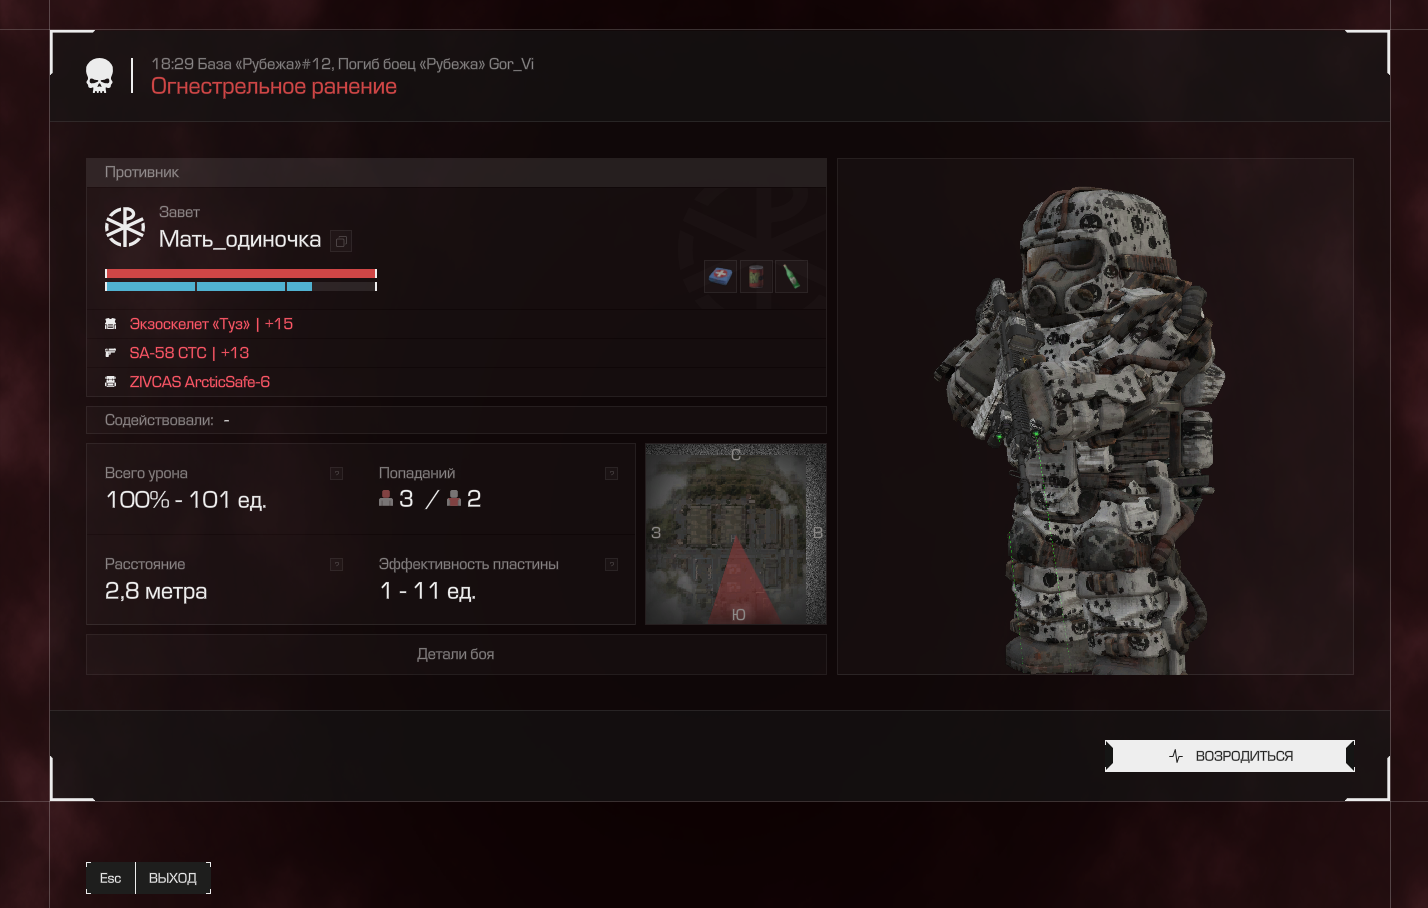The width and height of the screenshot is (1428, 908).
Task: Click the copy icon next to Мать_одиночка
Action: (x=341, y=241)
